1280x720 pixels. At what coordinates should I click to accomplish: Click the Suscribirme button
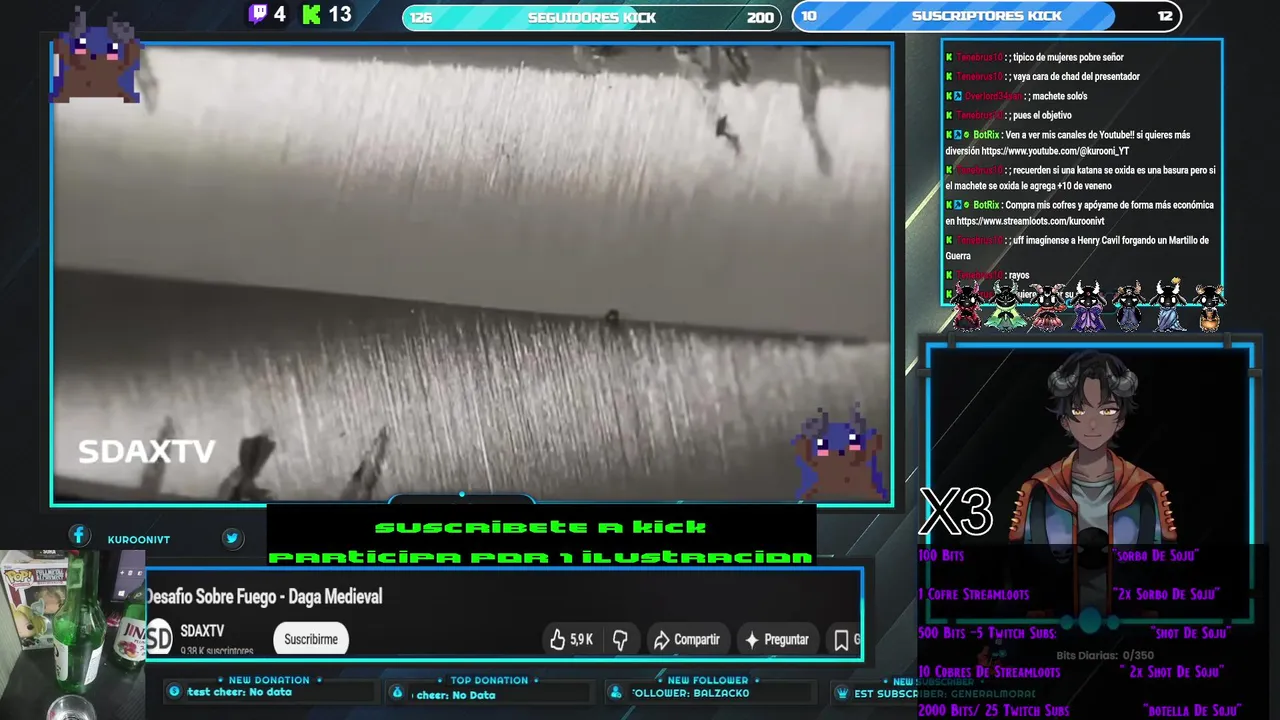tap(311, 639)
